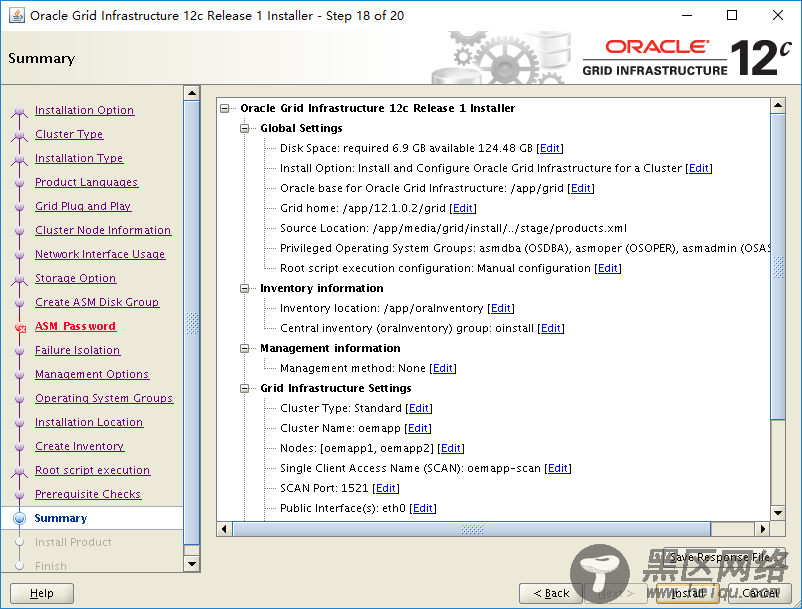Go to Operating System Groups step
The height and width of the screenshot is (609, 802).
coord(104,399)
